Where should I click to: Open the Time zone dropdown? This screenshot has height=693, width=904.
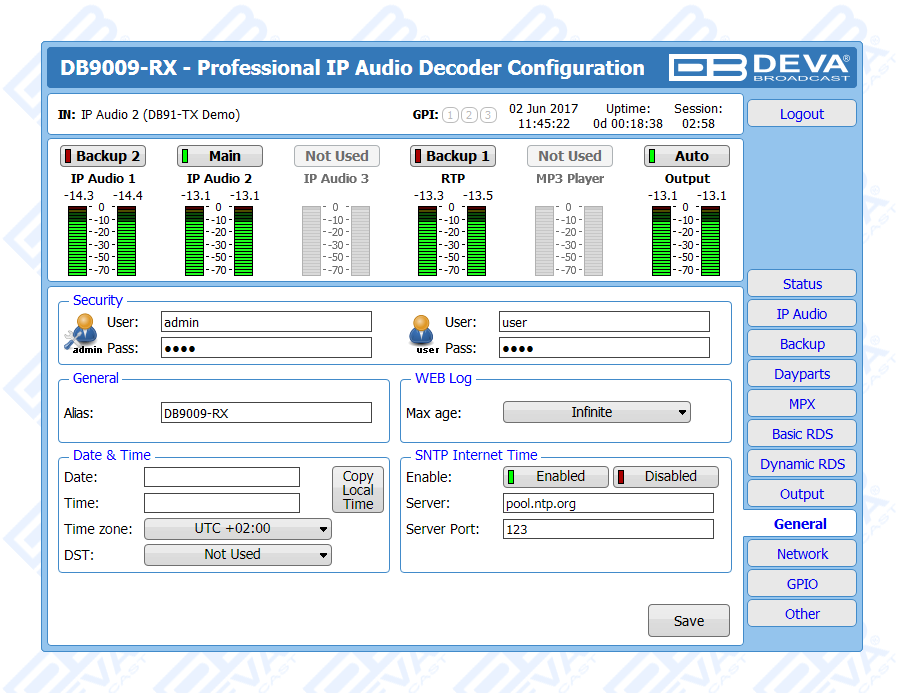point(238,529)
